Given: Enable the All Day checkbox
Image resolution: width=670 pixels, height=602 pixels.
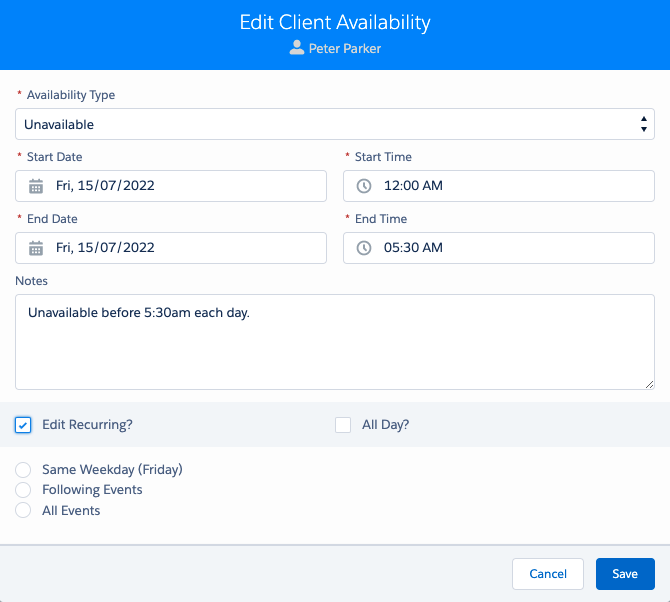Looking at the screenshot, I should [343, 425].
